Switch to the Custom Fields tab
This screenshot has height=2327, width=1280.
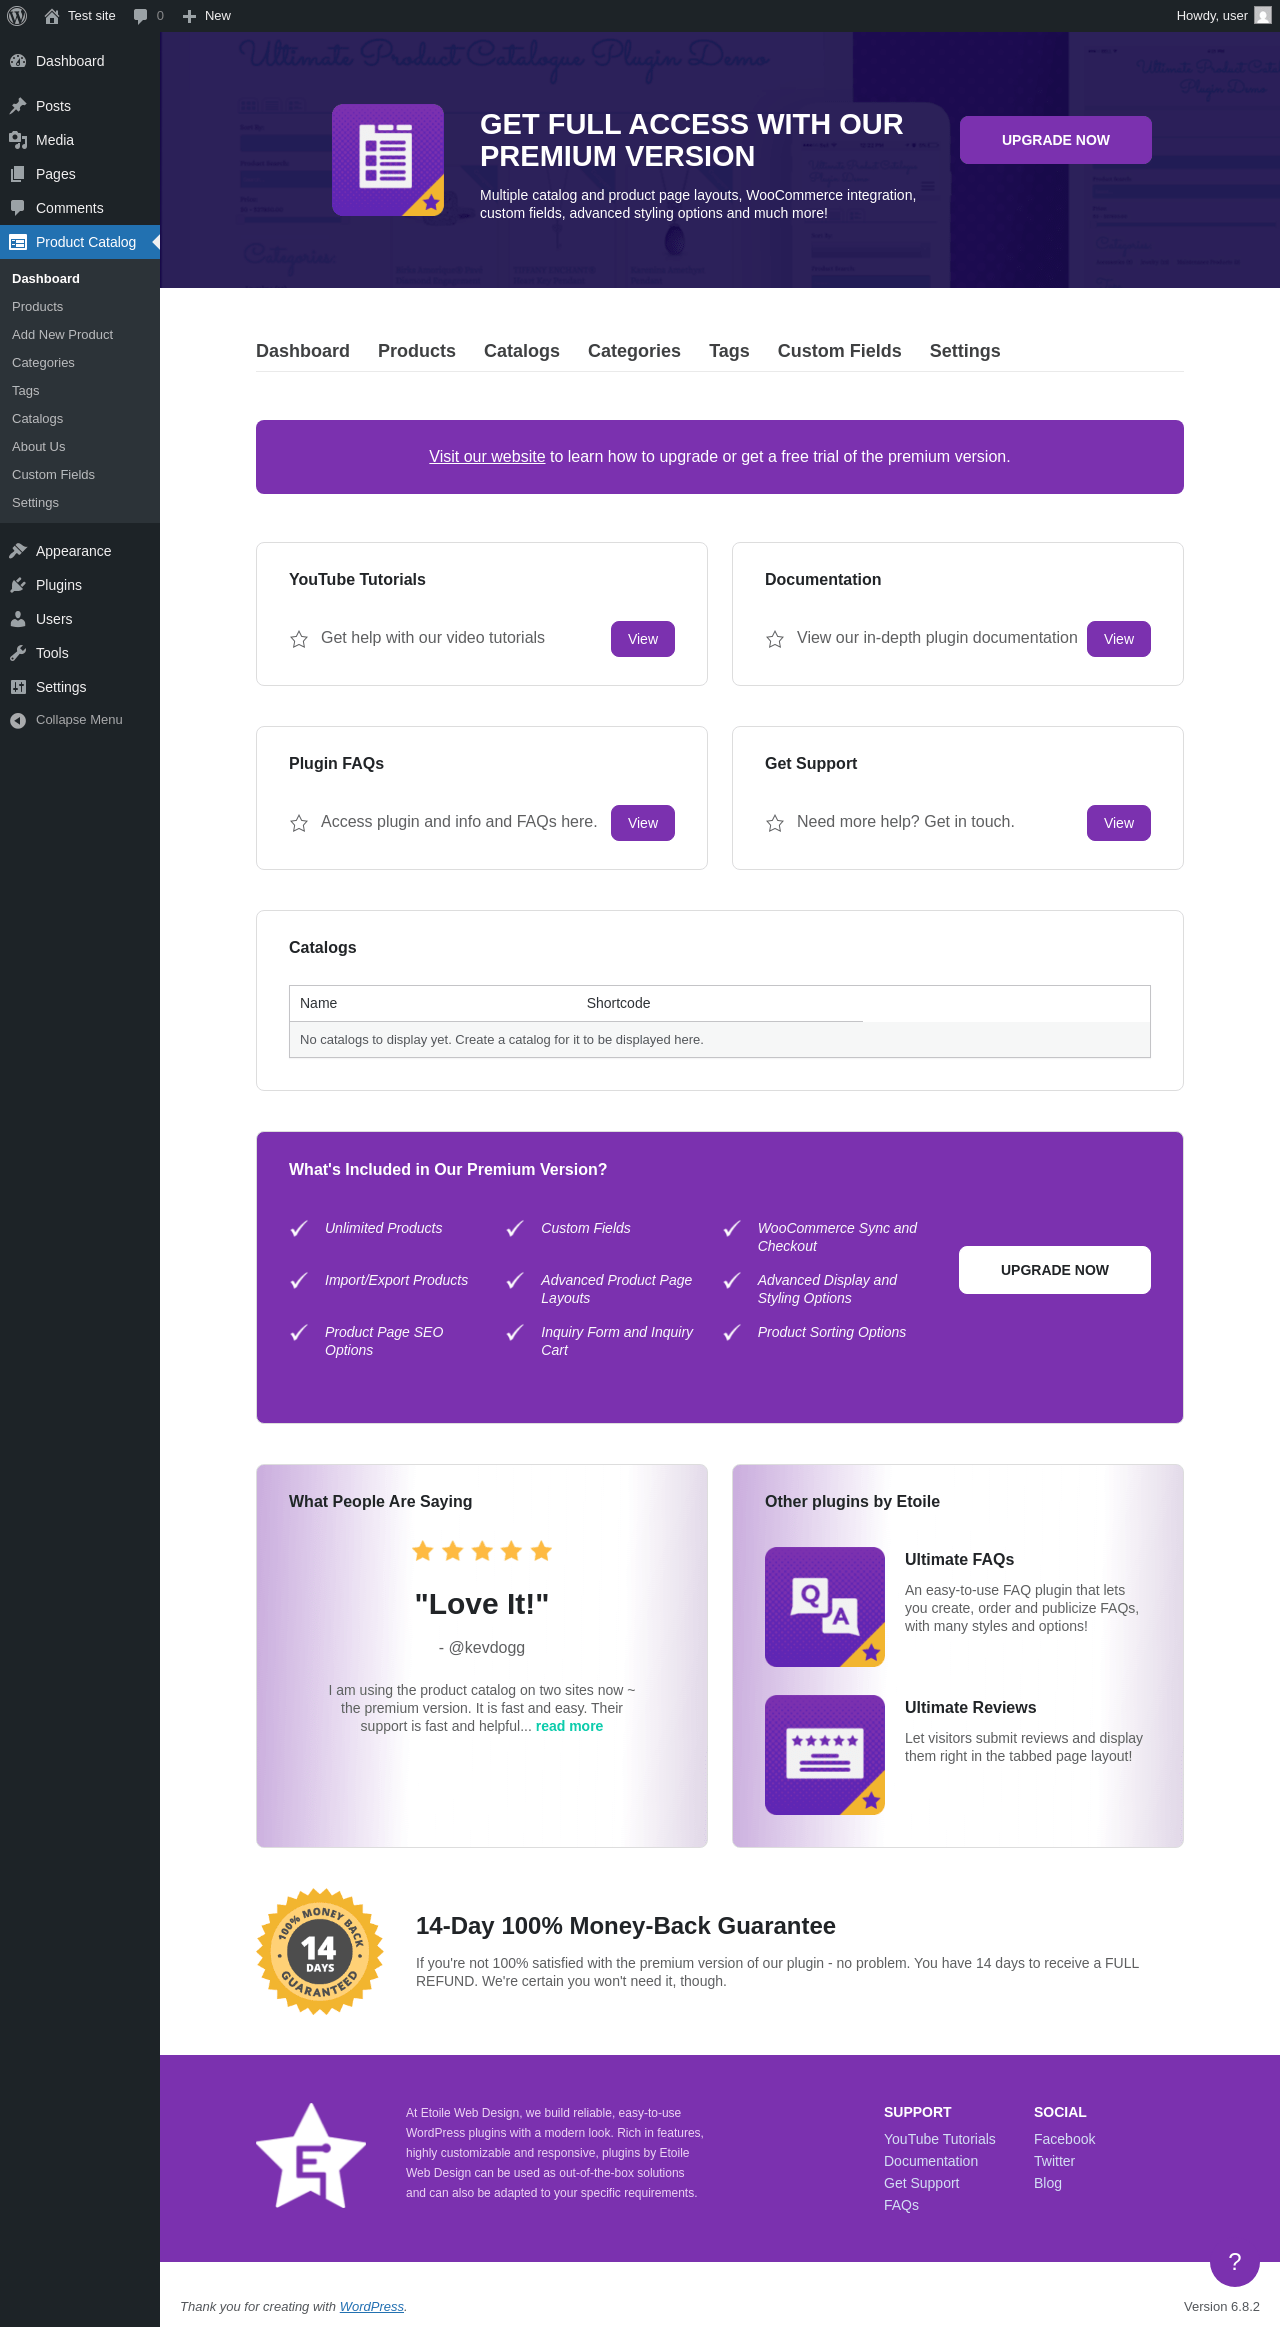click(x=840, y=351)
